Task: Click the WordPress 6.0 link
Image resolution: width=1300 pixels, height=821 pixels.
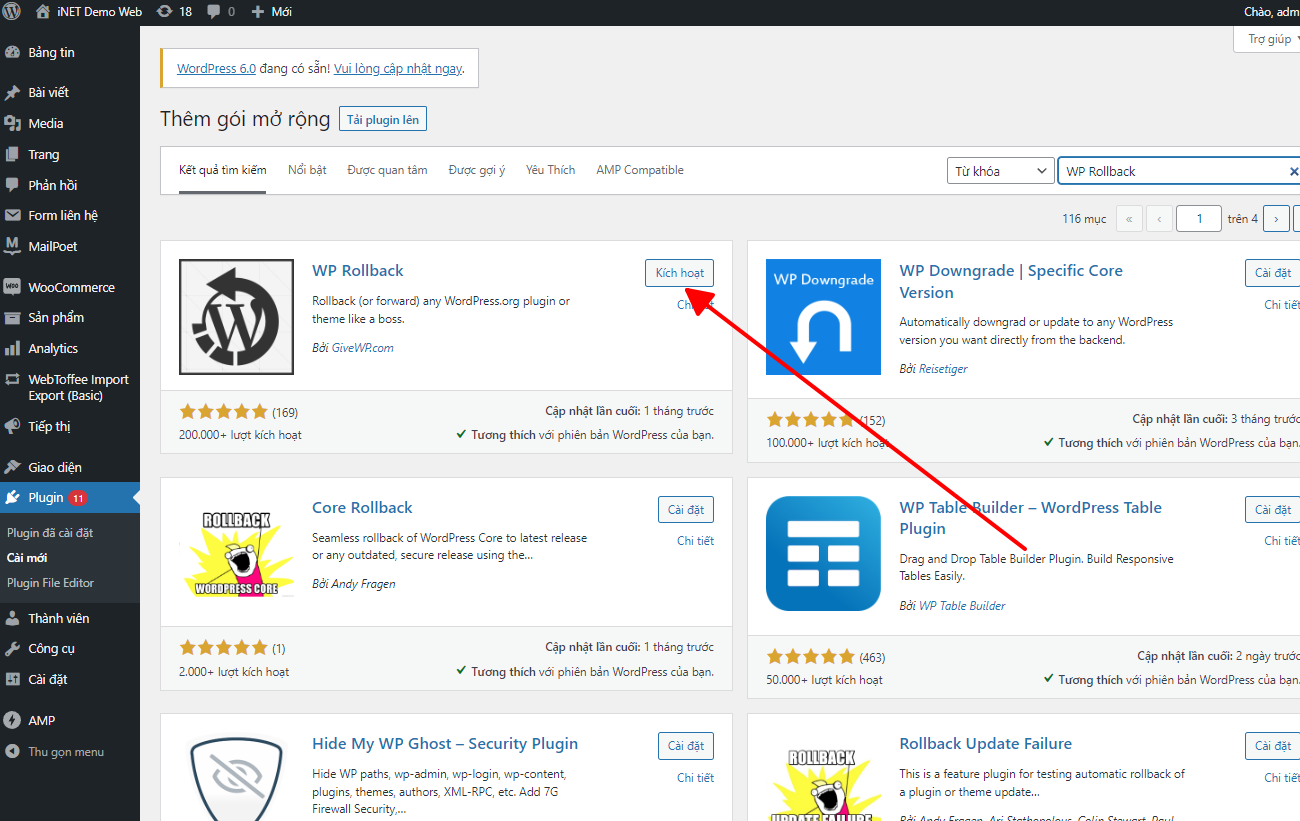Action: [x=216, y=69]
